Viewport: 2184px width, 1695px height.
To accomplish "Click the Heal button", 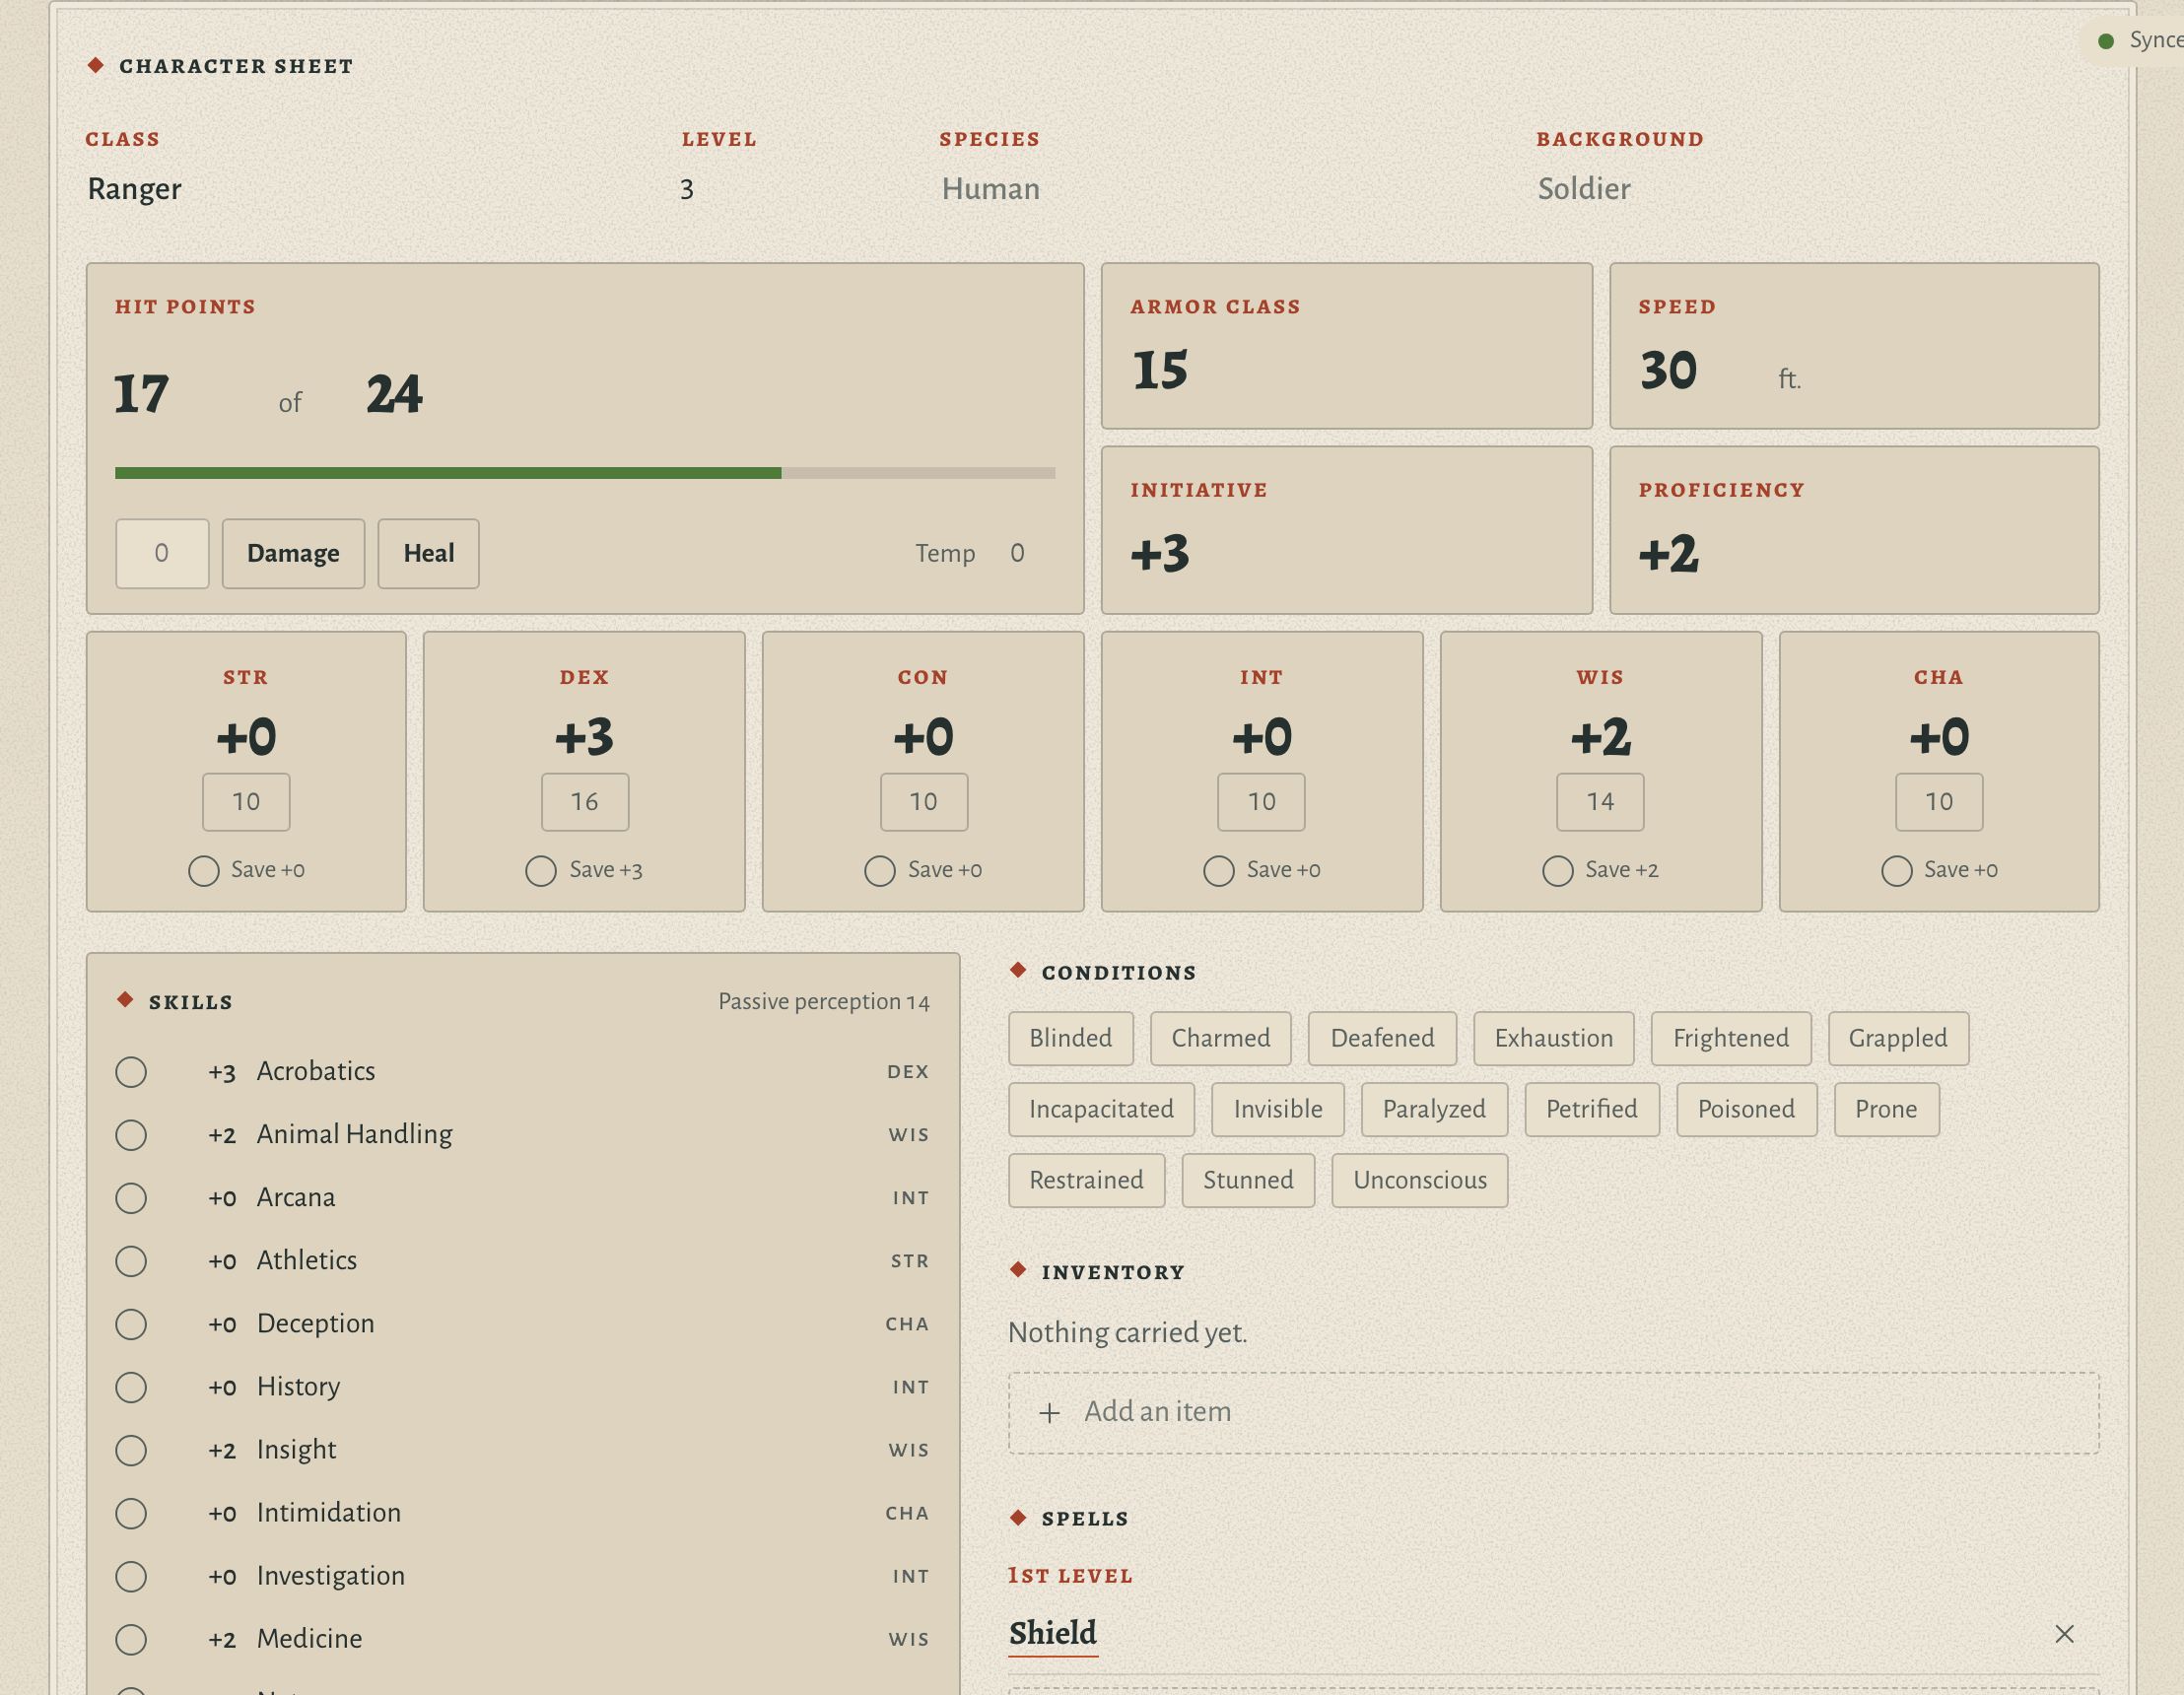I will click(428, 553).
